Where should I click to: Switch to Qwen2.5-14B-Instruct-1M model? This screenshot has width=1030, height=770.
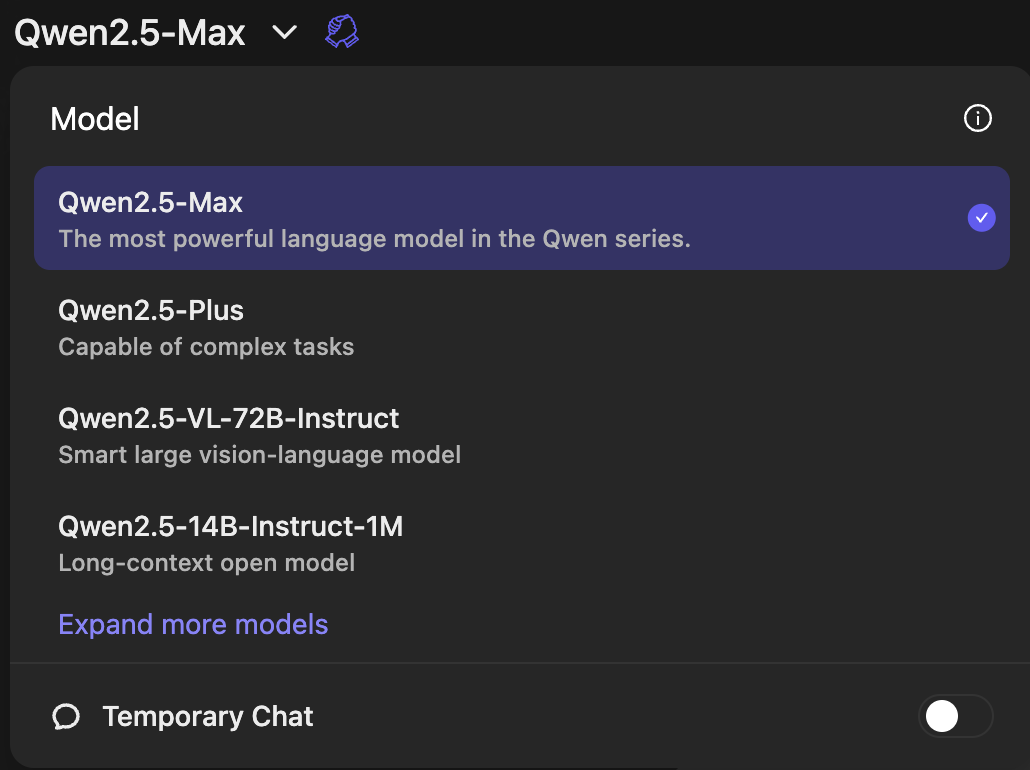(x=231, y=526)
